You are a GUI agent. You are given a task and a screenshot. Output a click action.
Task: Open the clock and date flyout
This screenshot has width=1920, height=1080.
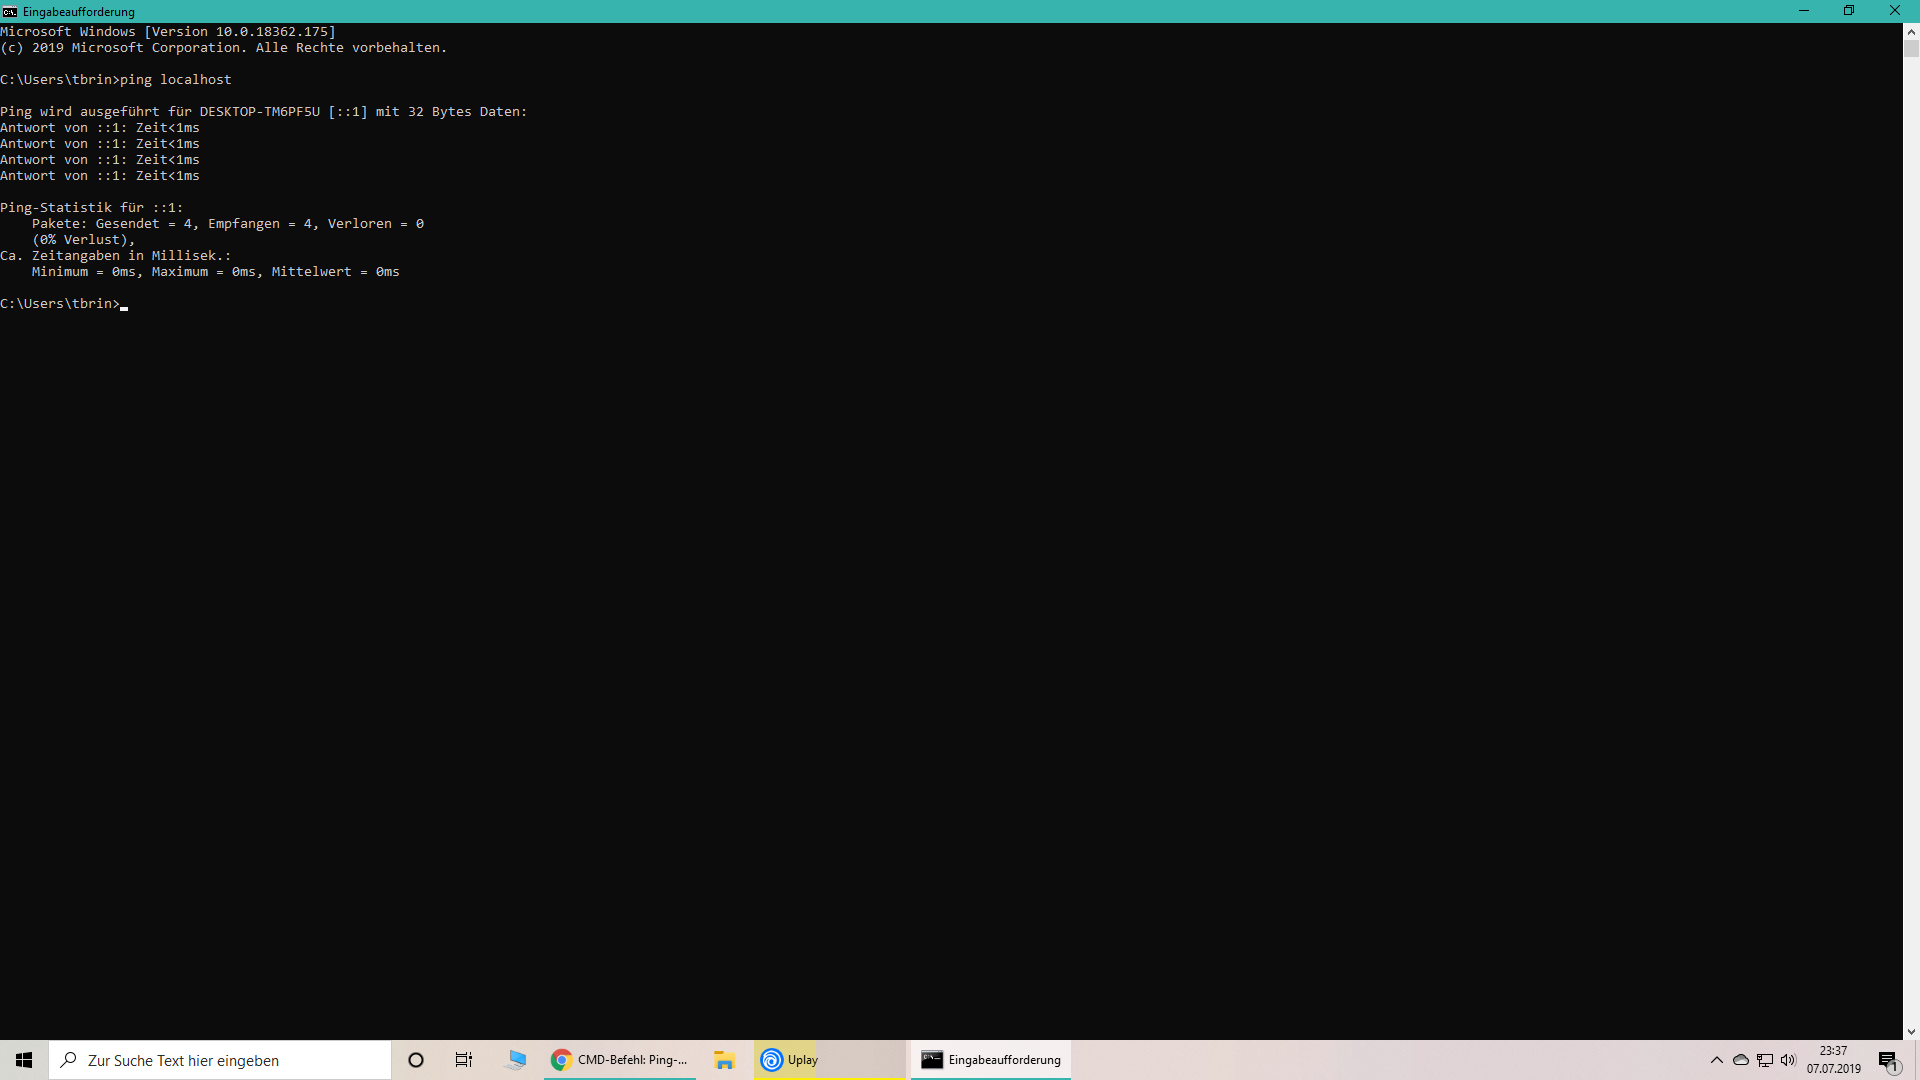pos(1833,1060)
